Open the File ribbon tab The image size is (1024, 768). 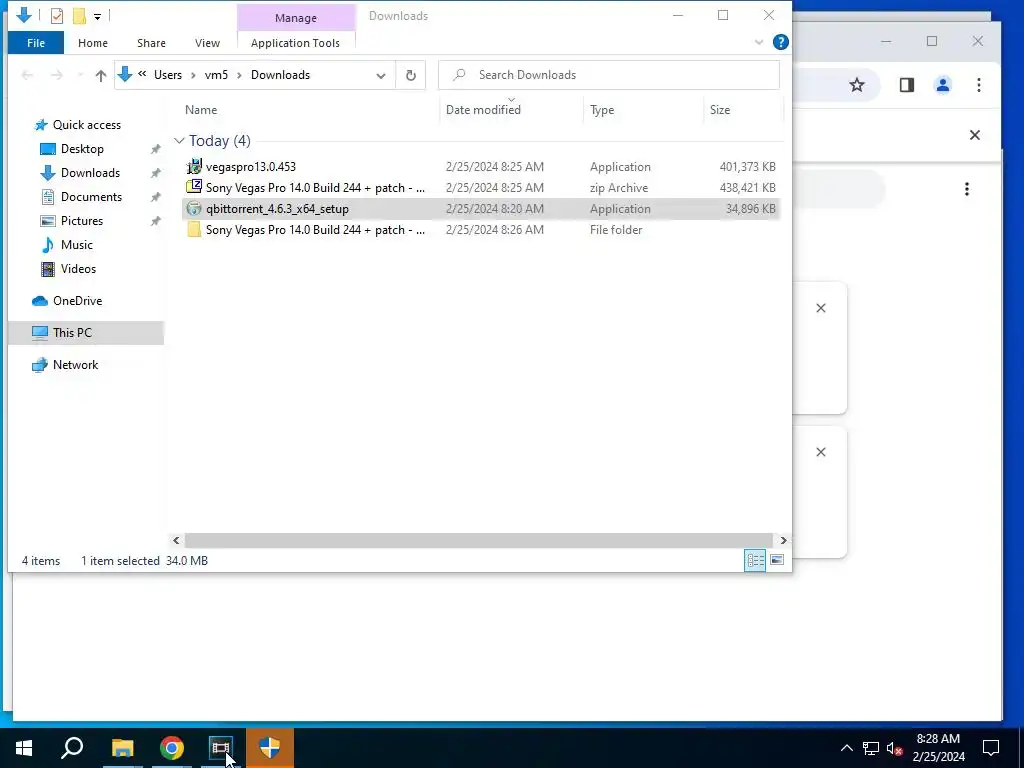pyautogui.click(x=36, y=43)
